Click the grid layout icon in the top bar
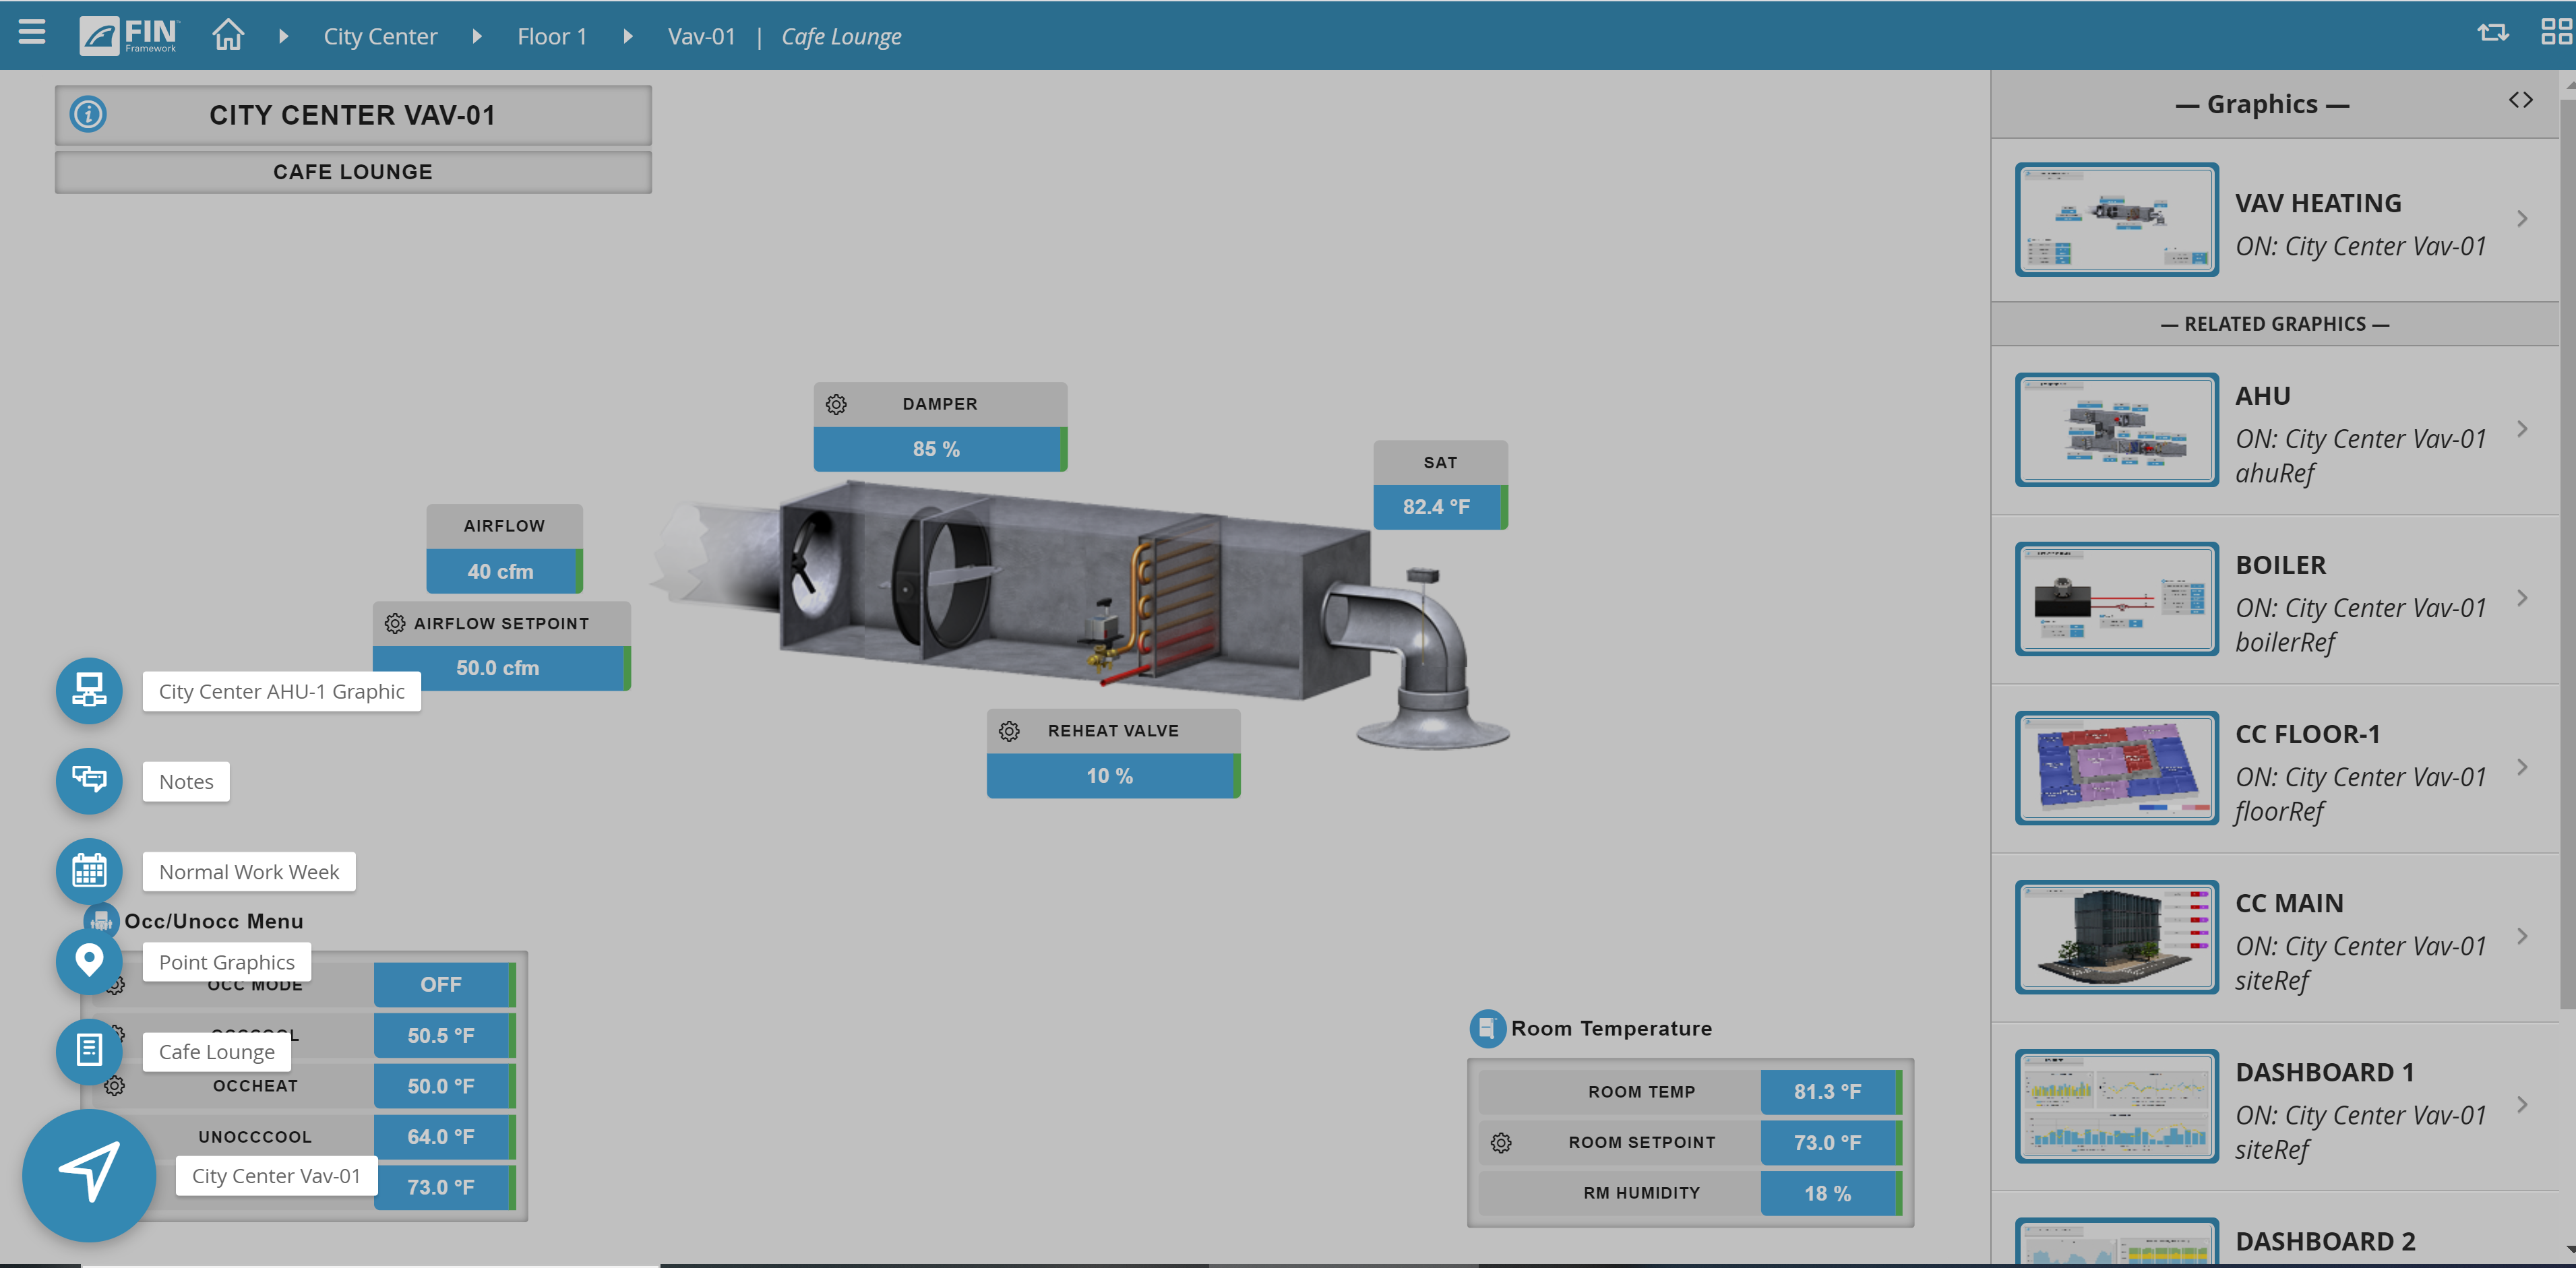The height and width of the screenshot is (1268, 2576). point(2553,33)
